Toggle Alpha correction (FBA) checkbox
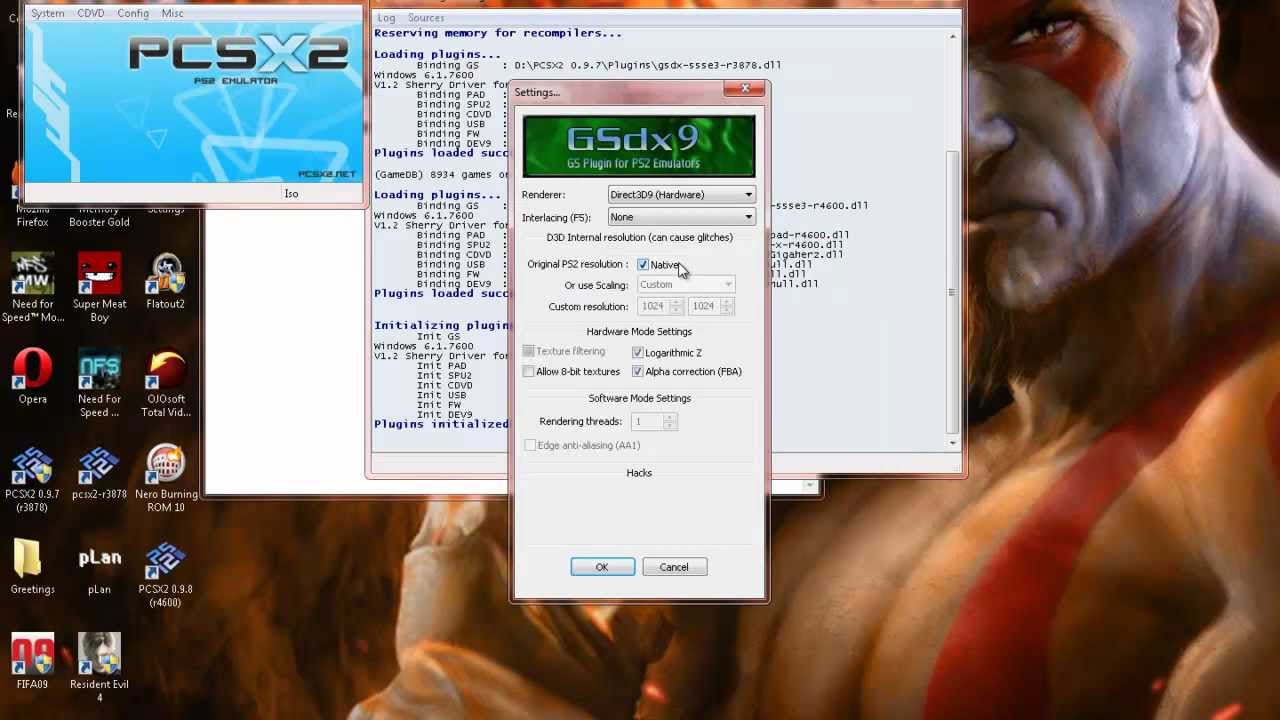Image resolution: width=1280 pixels, height=720 pixels. coord(638,371)
